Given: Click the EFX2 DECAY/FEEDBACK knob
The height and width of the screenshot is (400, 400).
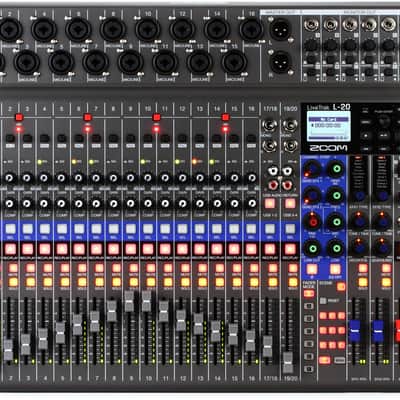Looking at the screenshot, I should click(382, 247).
